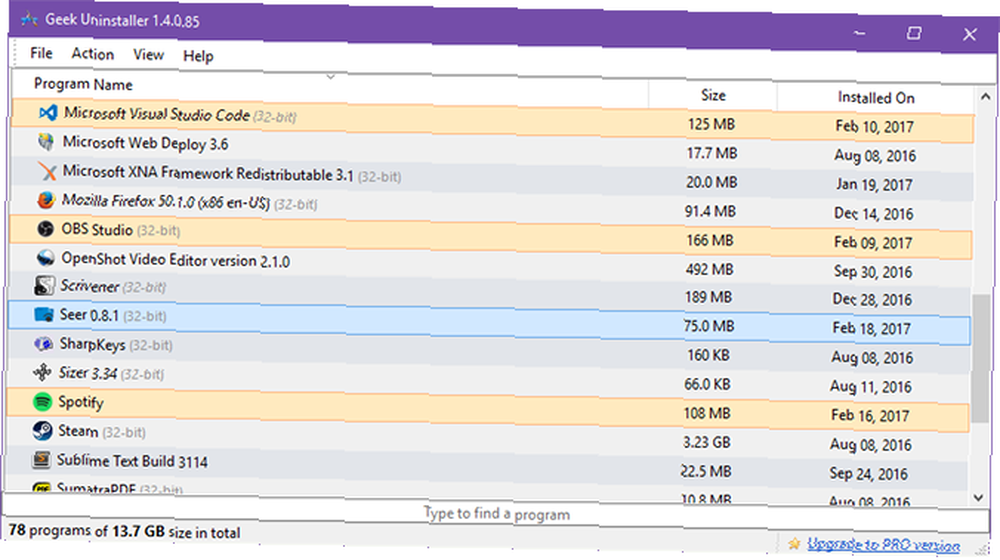1000x560 pixels.
Task: Sort by Installed On column header
Action: tap(876, 98)
